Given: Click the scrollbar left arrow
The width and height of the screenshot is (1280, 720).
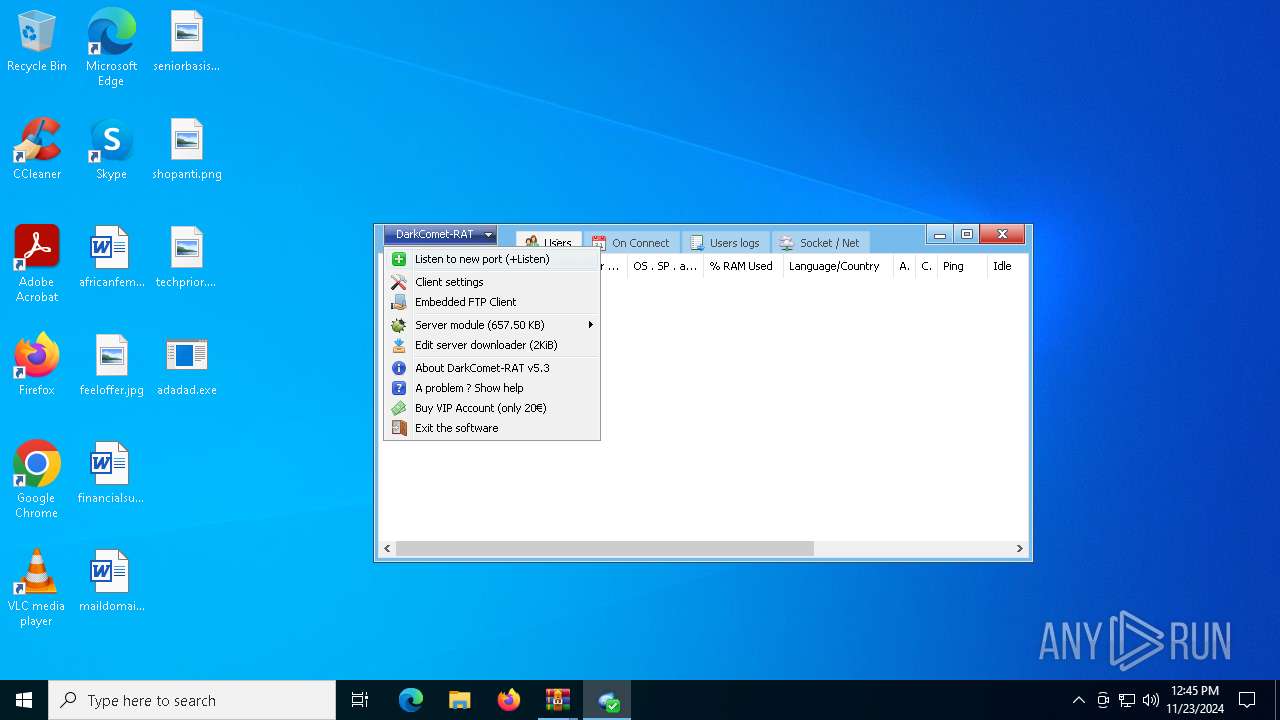Looking at the screenshot, I should pyautogui.click(x=388, y=548).
